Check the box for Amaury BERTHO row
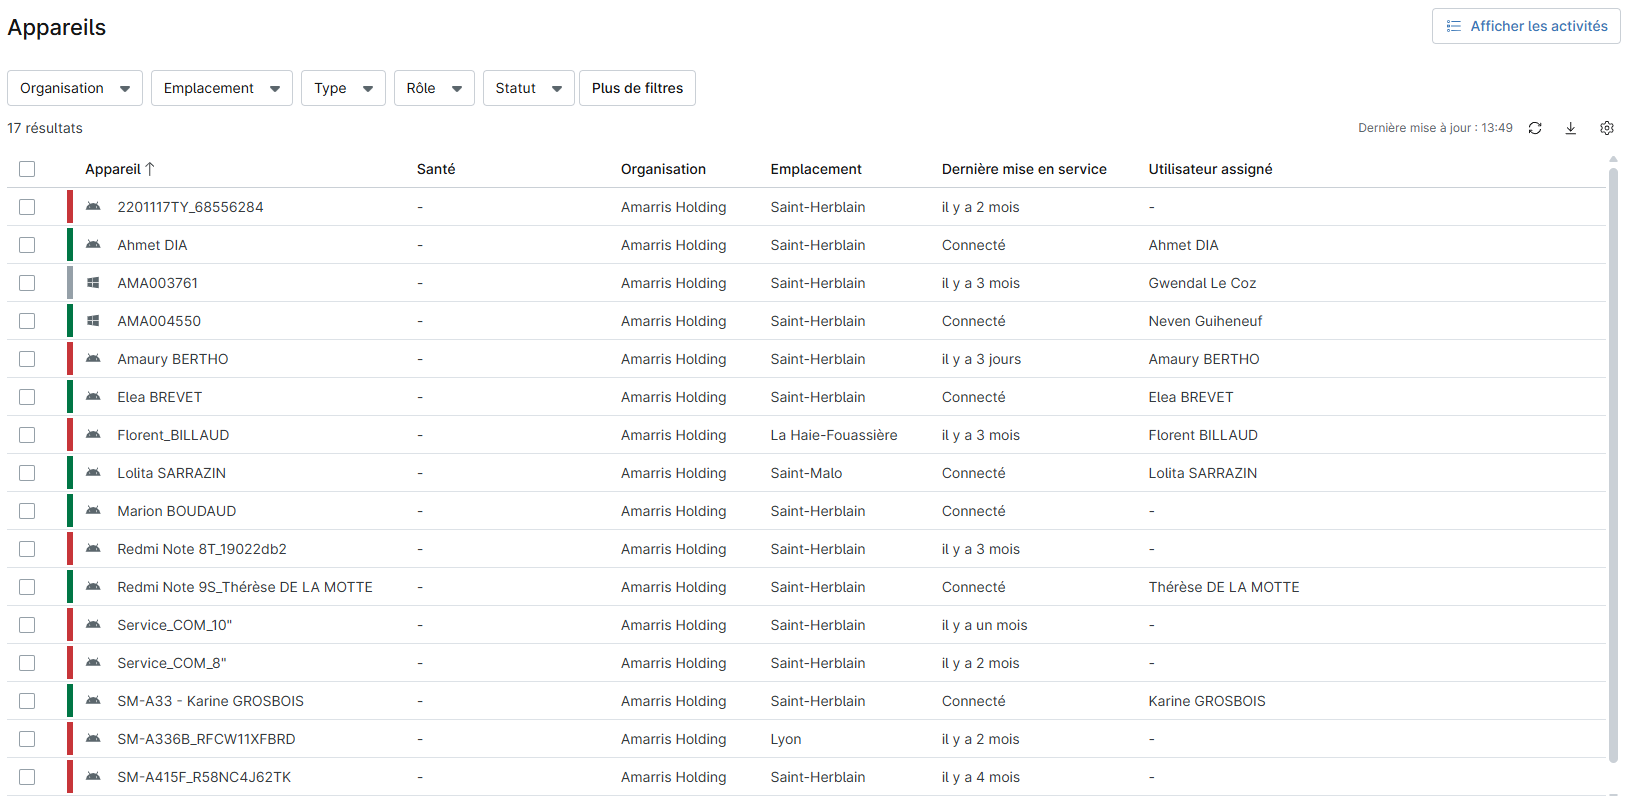The width and height of the screenshot is (1627, 796). [27, 359]
